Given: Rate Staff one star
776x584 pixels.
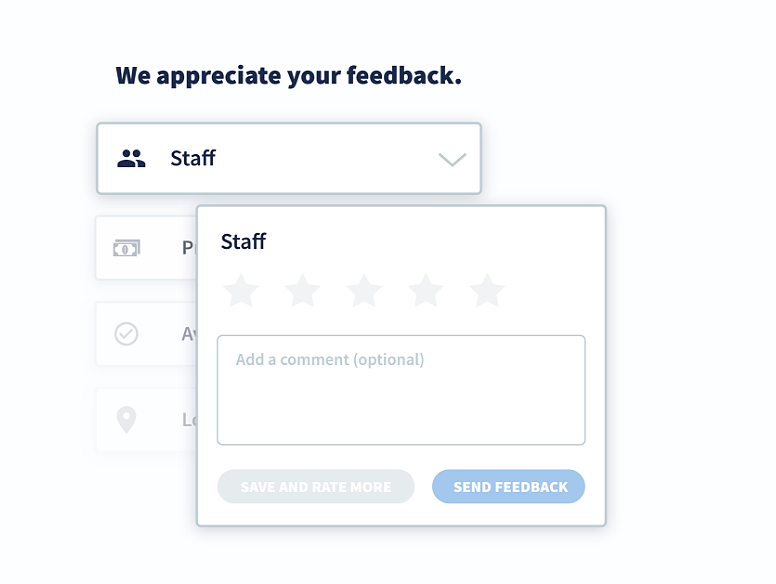Looking at the screenshot, I should click(241, 291).
